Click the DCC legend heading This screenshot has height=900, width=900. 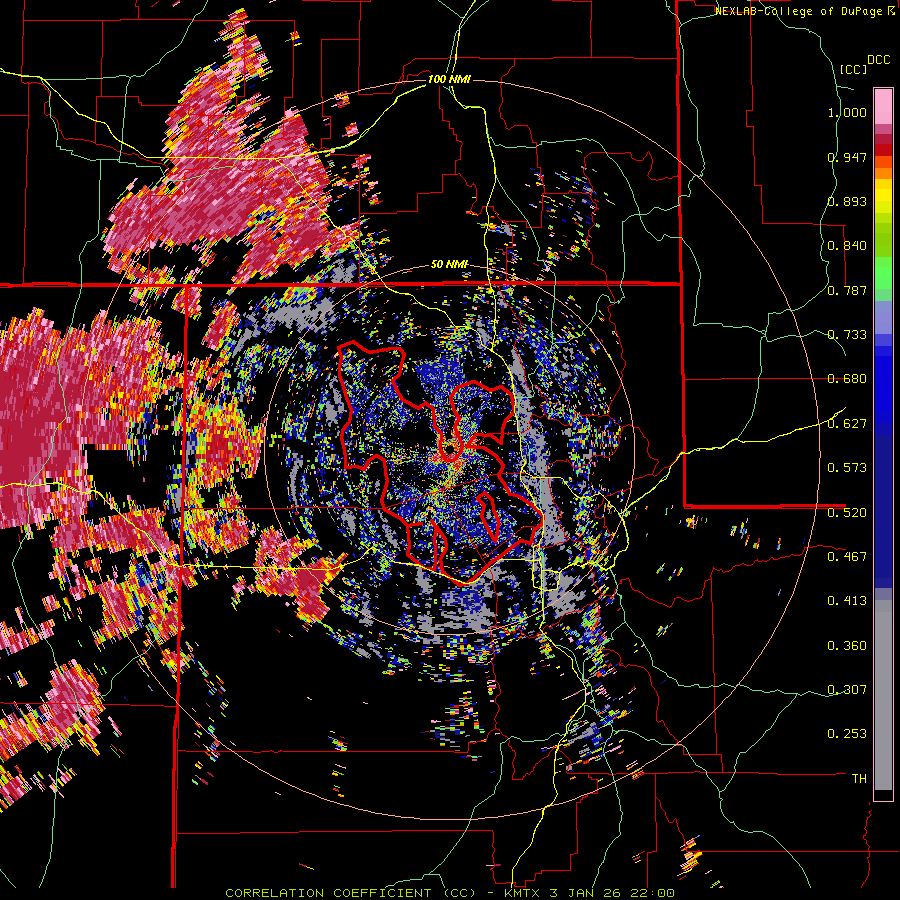(878, 60)
